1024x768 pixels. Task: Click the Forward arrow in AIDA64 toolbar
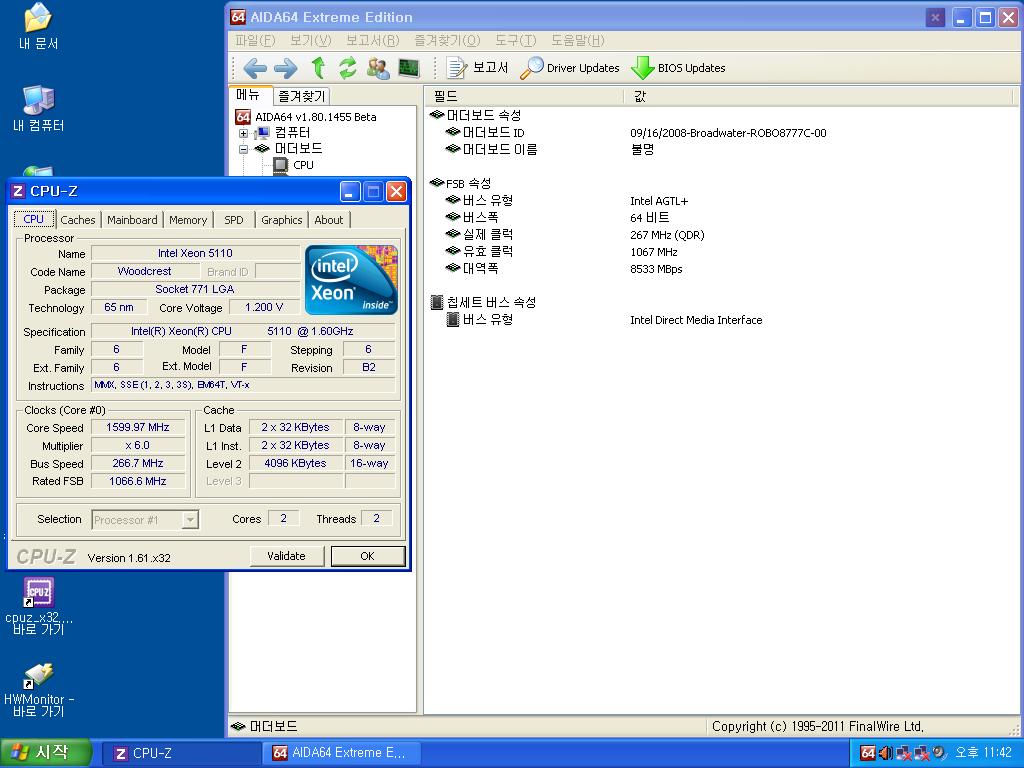(x=285, y=68)
